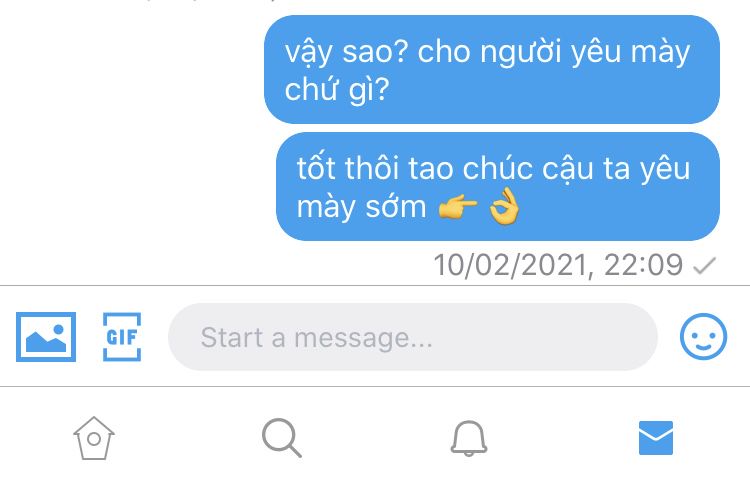This screenshot has width=750, height=487.
Task: Tap the words 'chứ gì?' in first message
Action: (337, 89)
